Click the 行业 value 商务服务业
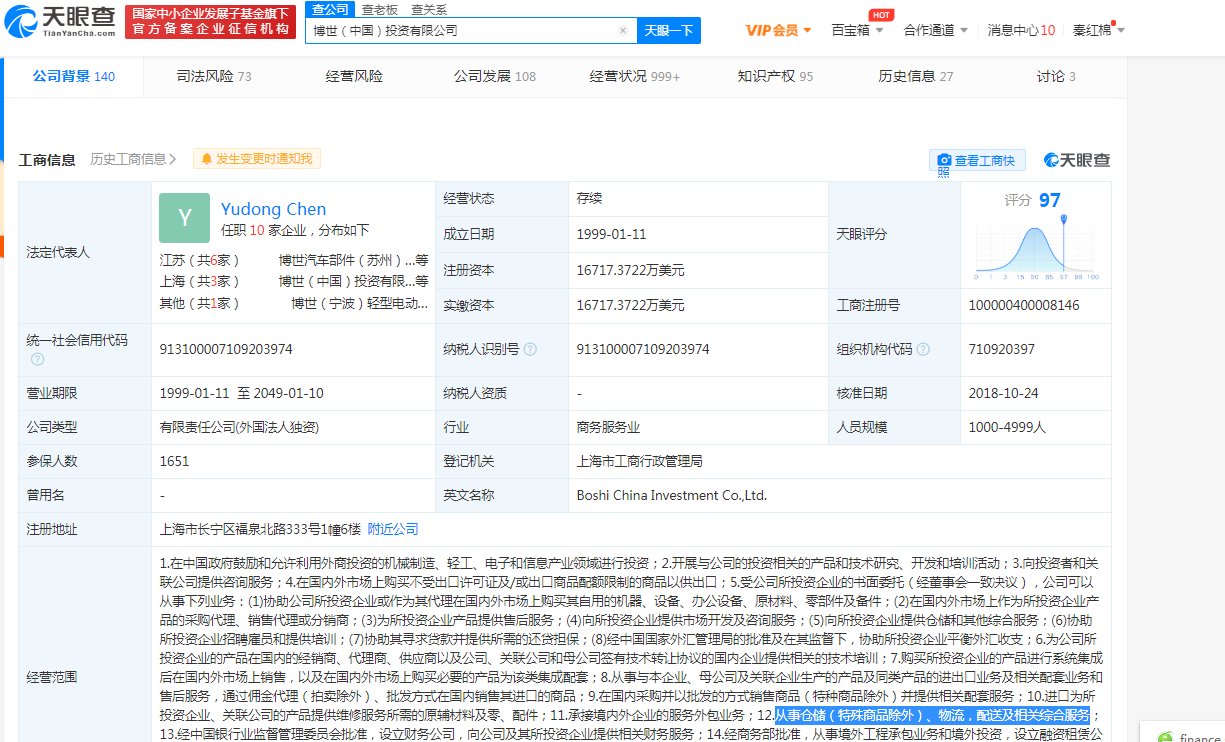This screenshot has width=1225, height=742. (x=608, y=427)
